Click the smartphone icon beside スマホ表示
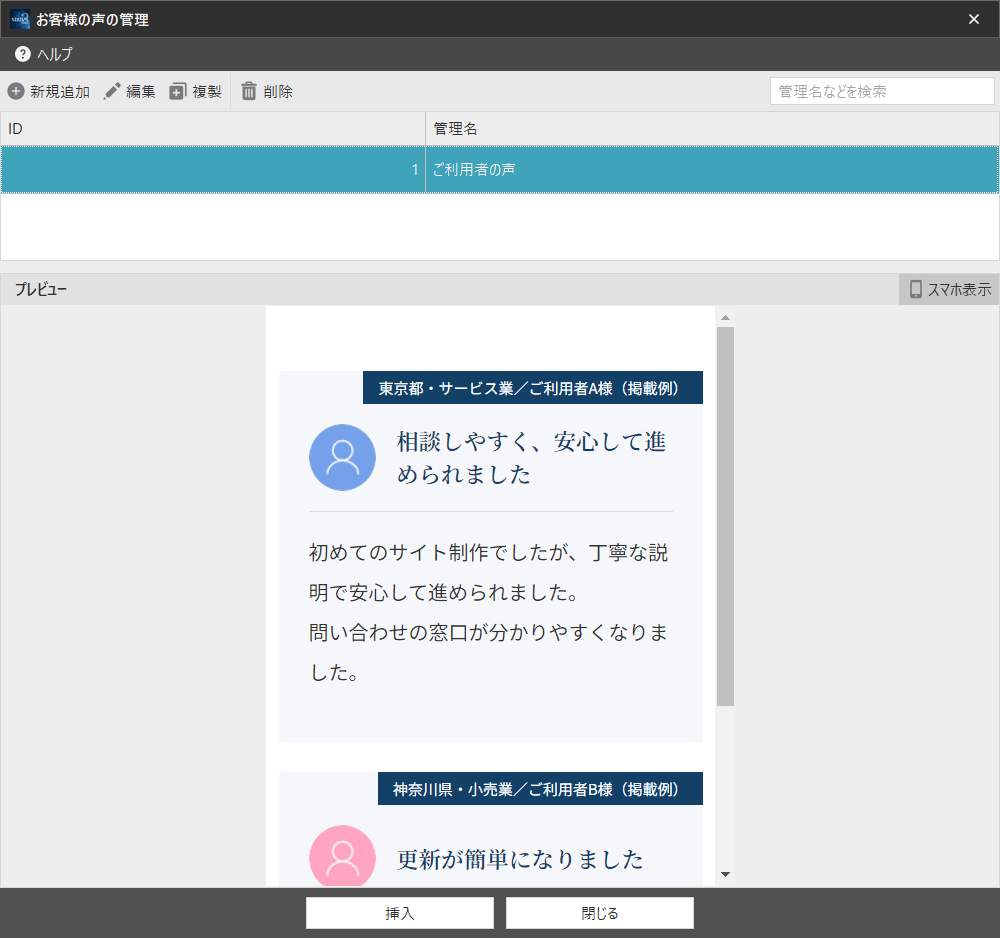This screenshot has width=1000, height=938. pos(916,289)
